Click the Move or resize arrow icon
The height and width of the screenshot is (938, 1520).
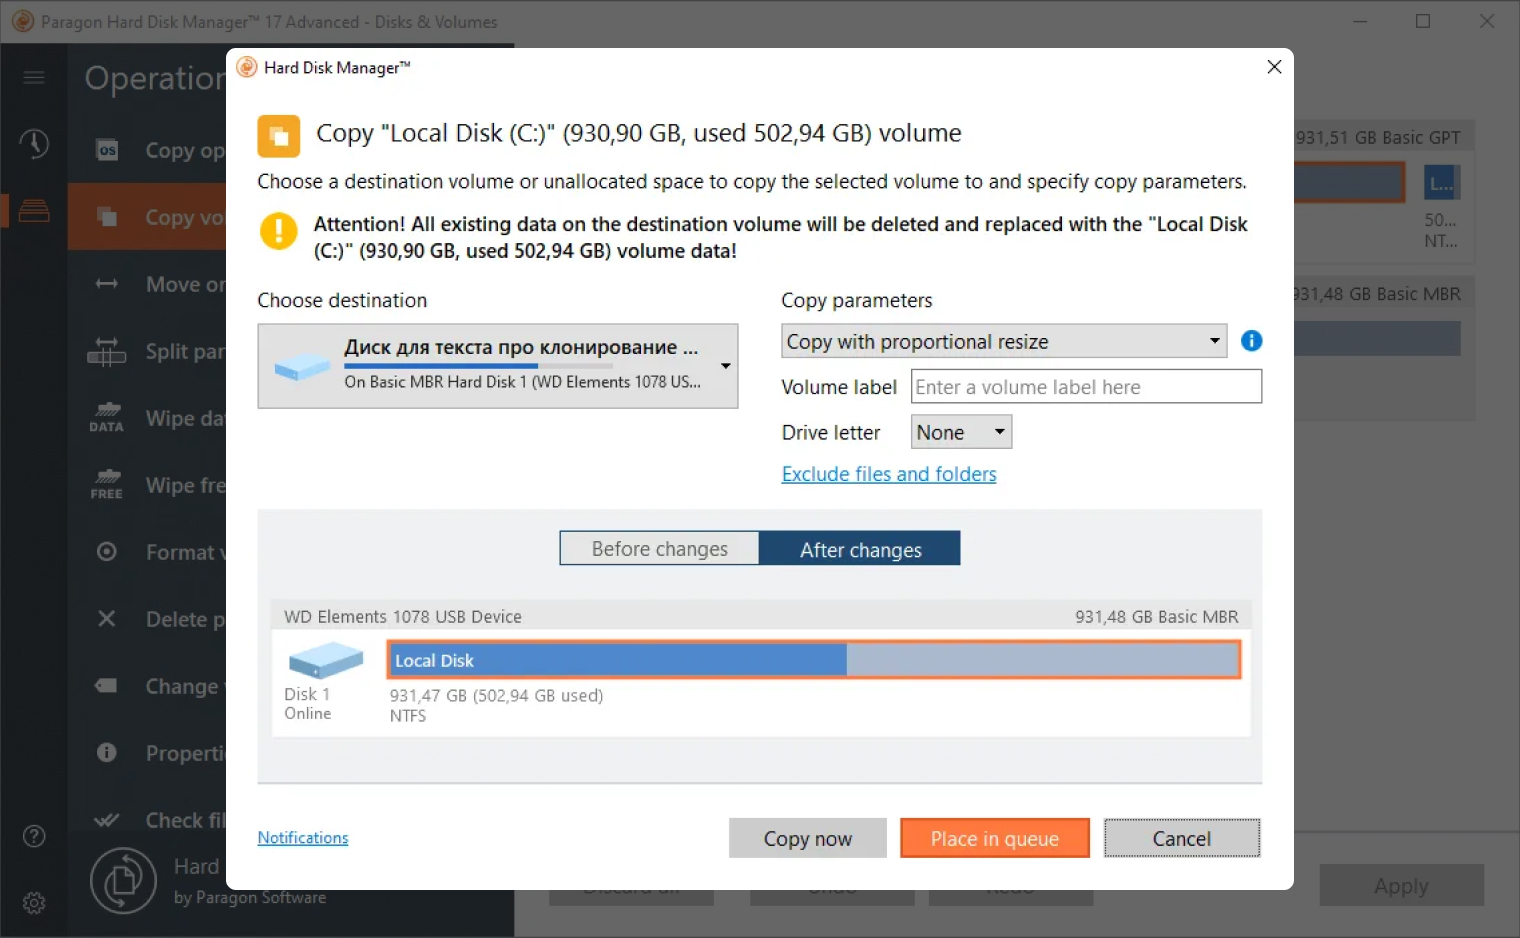tap(107, 284)
